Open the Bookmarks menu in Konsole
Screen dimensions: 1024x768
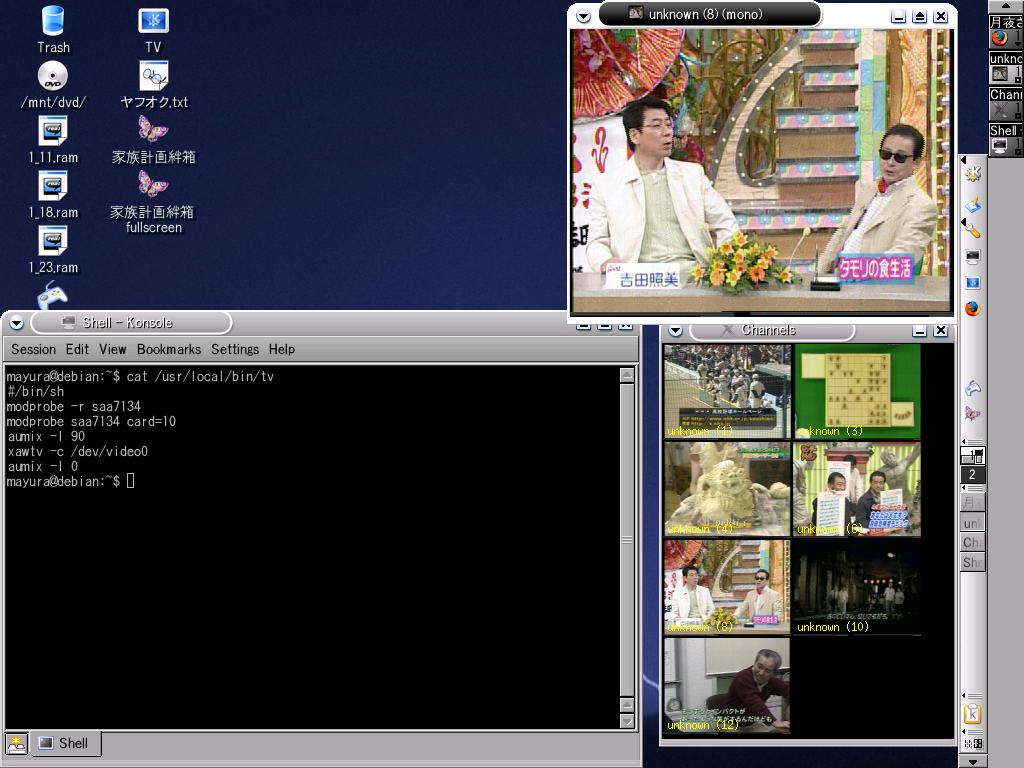168,349
